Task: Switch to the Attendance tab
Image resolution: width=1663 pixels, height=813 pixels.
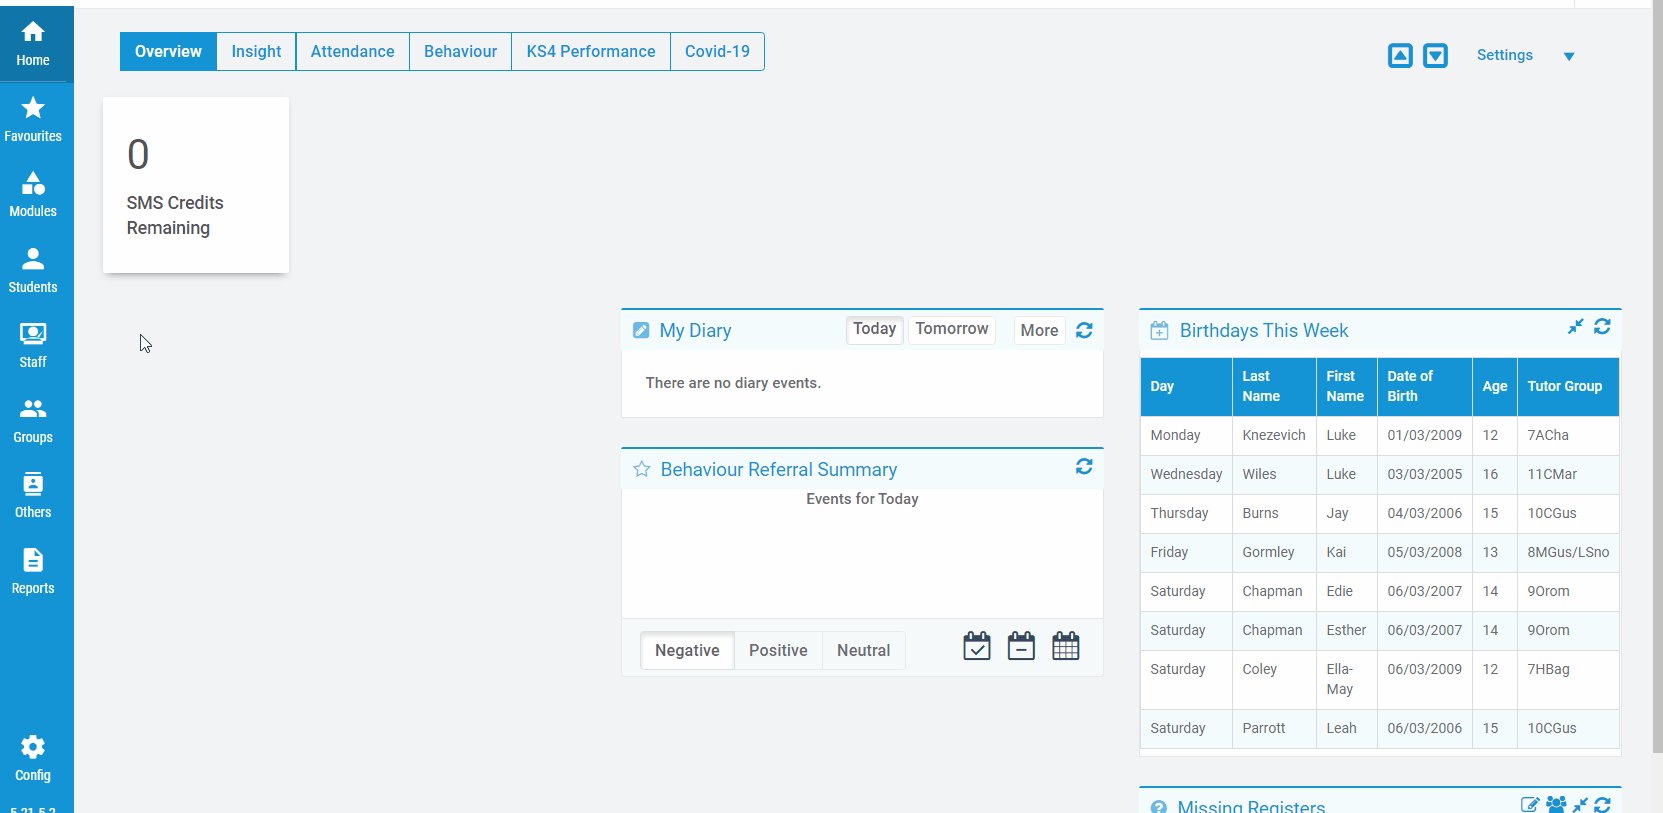Action: point(352,52)
